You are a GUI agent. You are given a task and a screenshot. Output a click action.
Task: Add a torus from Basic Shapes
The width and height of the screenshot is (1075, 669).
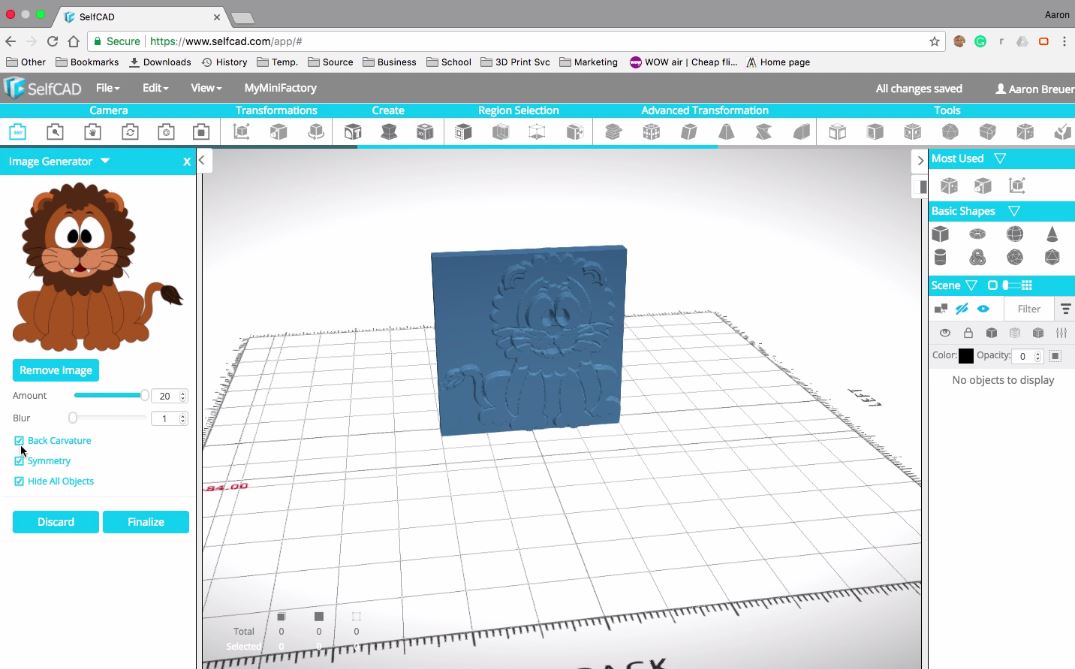[978, 234]
